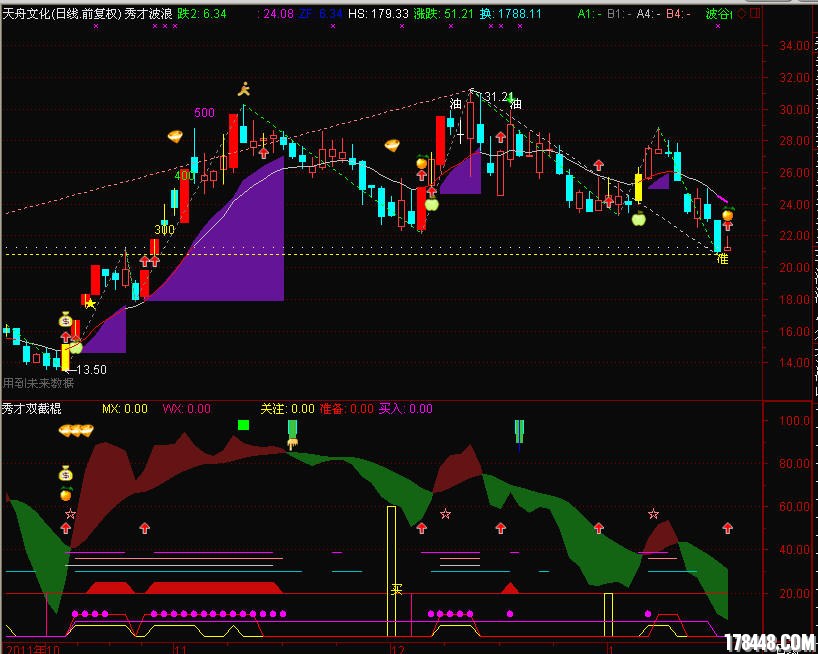This screenshot has width=818, height=654.
Task: Click the 准备: 0.00 reading
Action: (x=347, y=408)
